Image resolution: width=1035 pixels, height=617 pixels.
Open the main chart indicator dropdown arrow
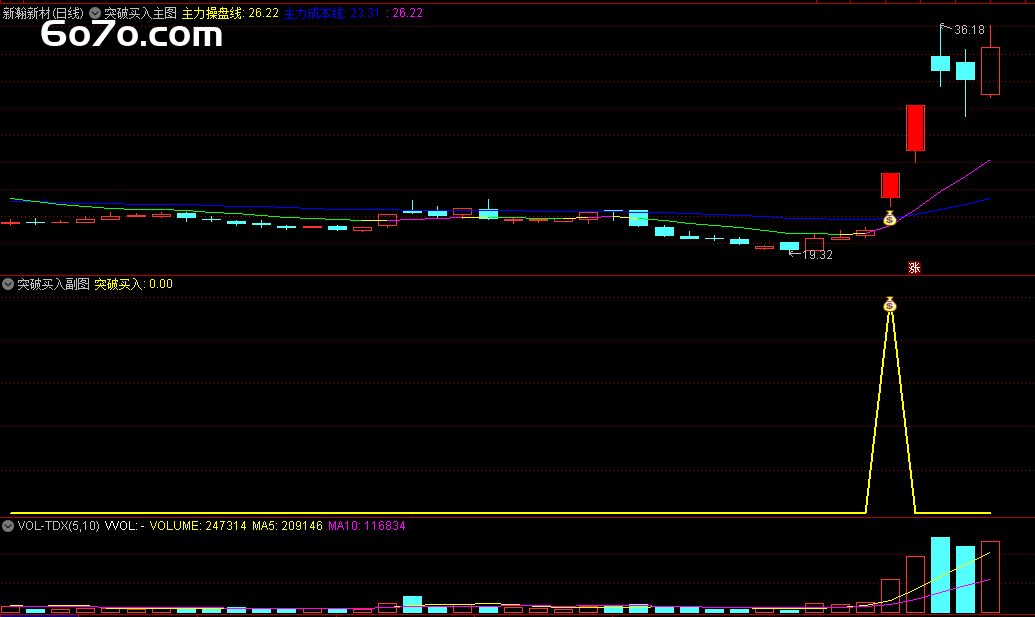click(95, 13)
